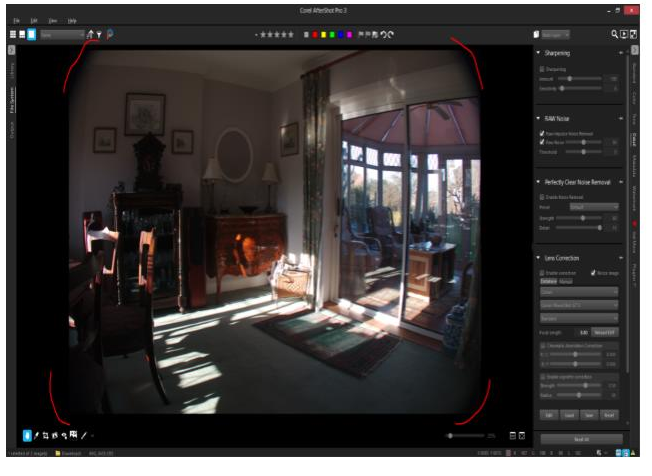Enable lens correction checkbox
Viewport: 652px width, 476px height.
pyautogui.click(x=542, y=273)
